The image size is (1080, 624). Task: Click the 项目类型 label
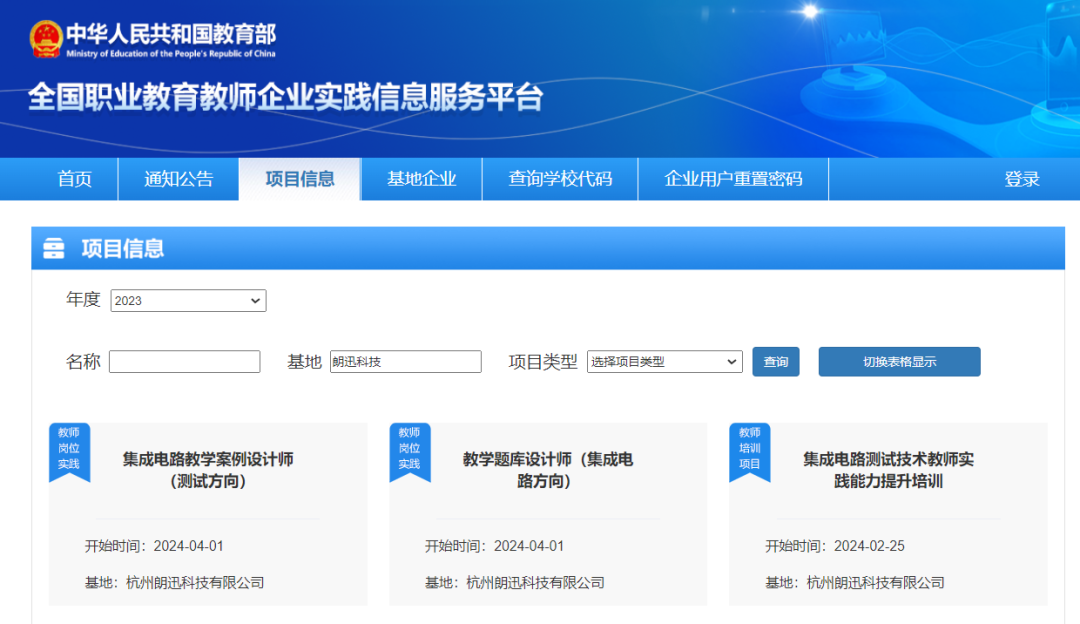(543, 362)
